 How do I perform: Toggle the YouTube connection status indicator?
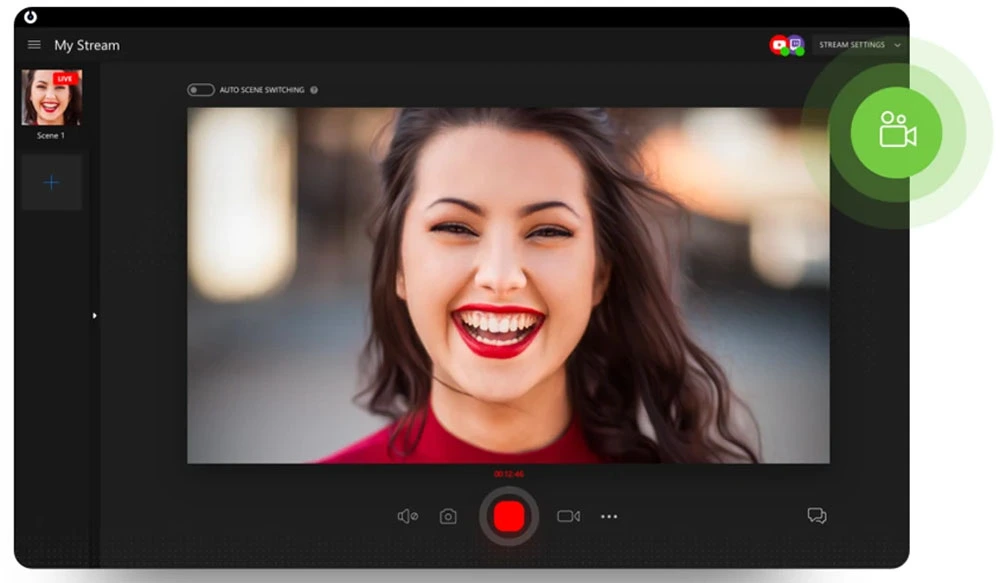785,52
